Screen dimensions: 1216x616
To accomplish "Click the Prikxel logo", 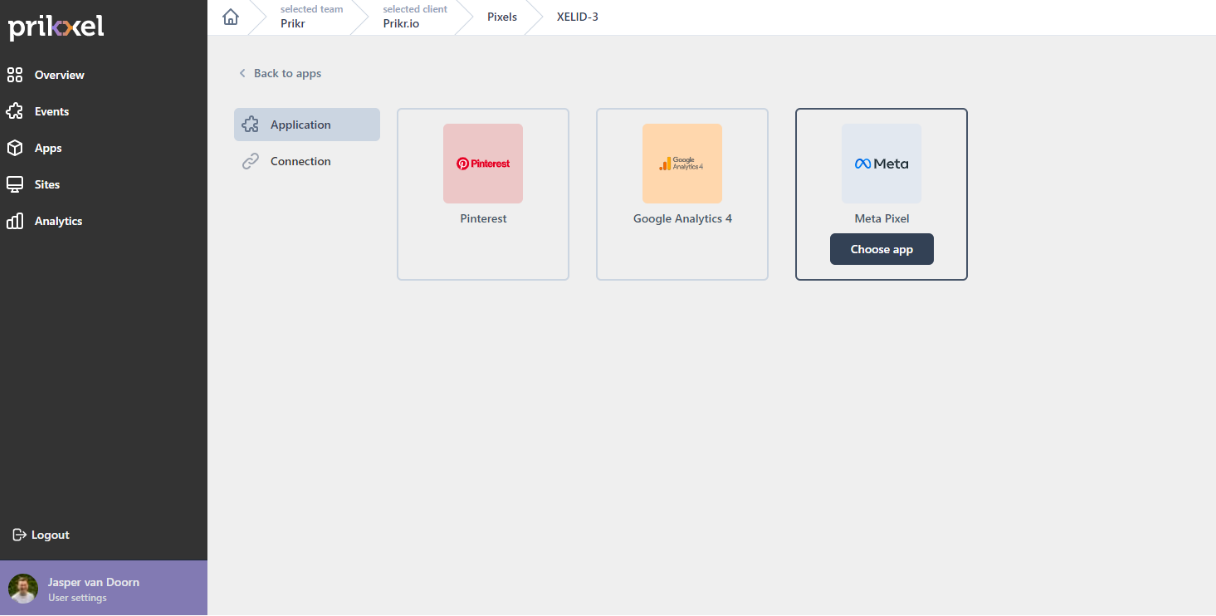I will click(x=57, y=27).
